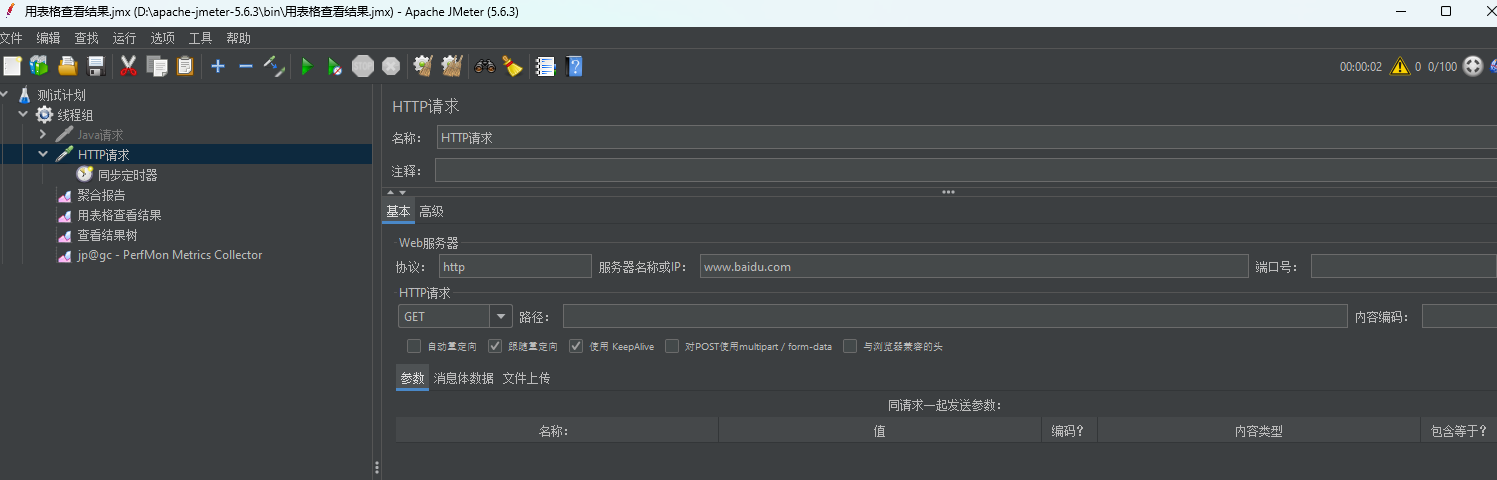
Task: Toggle the 跟随重定向 checkbox
Action: [495, 346]
